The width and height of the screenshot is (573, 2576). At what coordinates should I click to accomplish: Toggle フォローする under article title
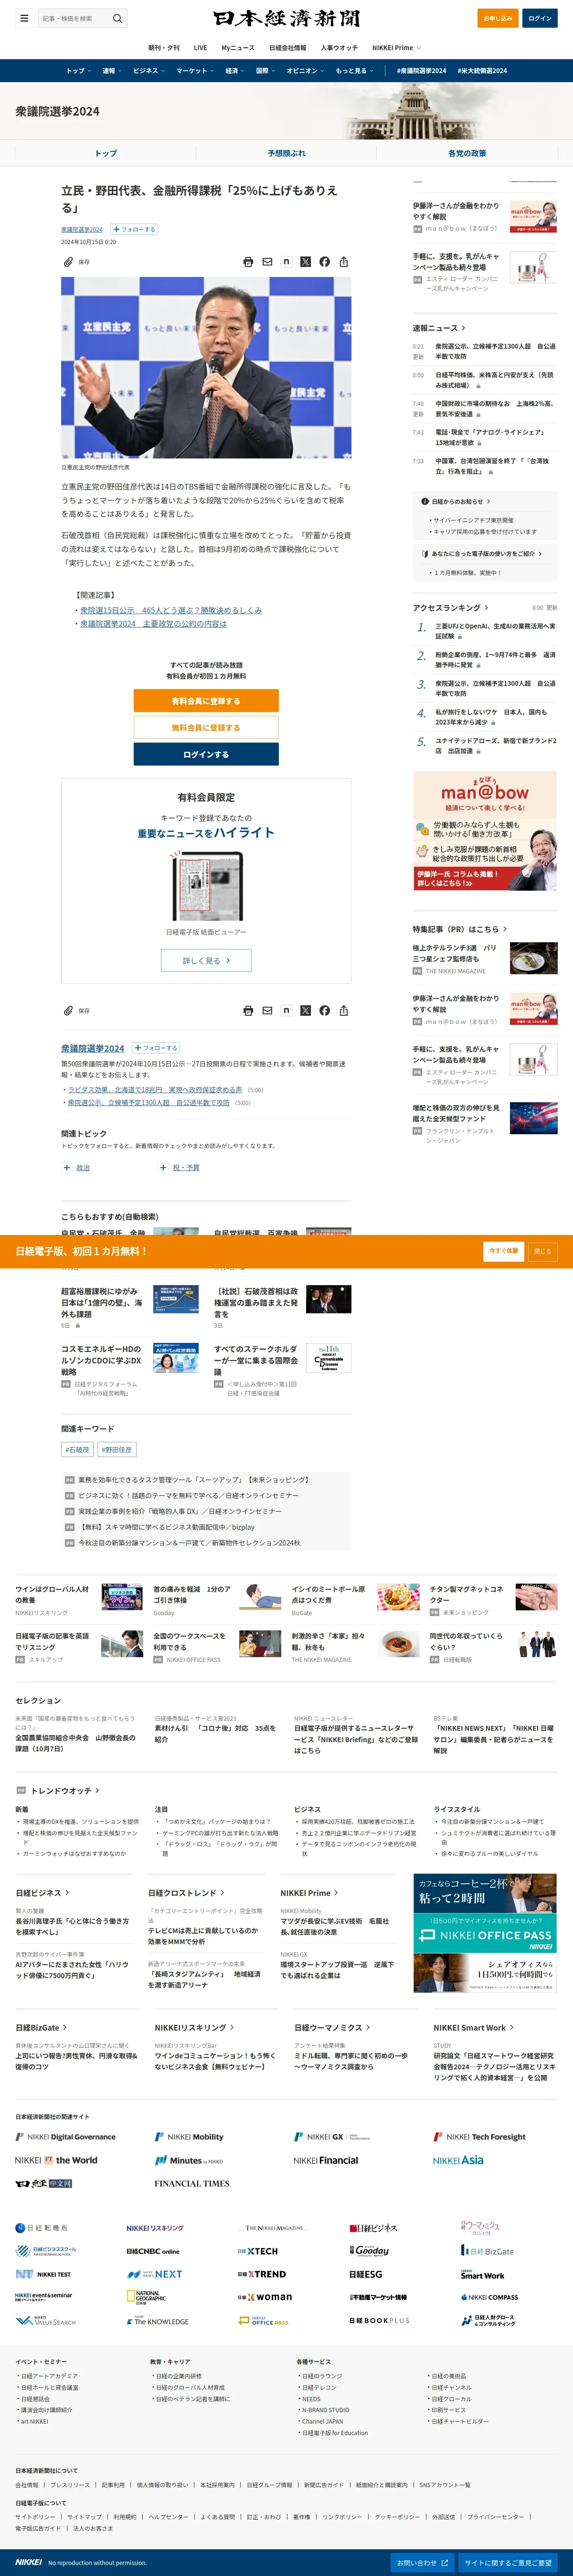[x=133, y=229]
